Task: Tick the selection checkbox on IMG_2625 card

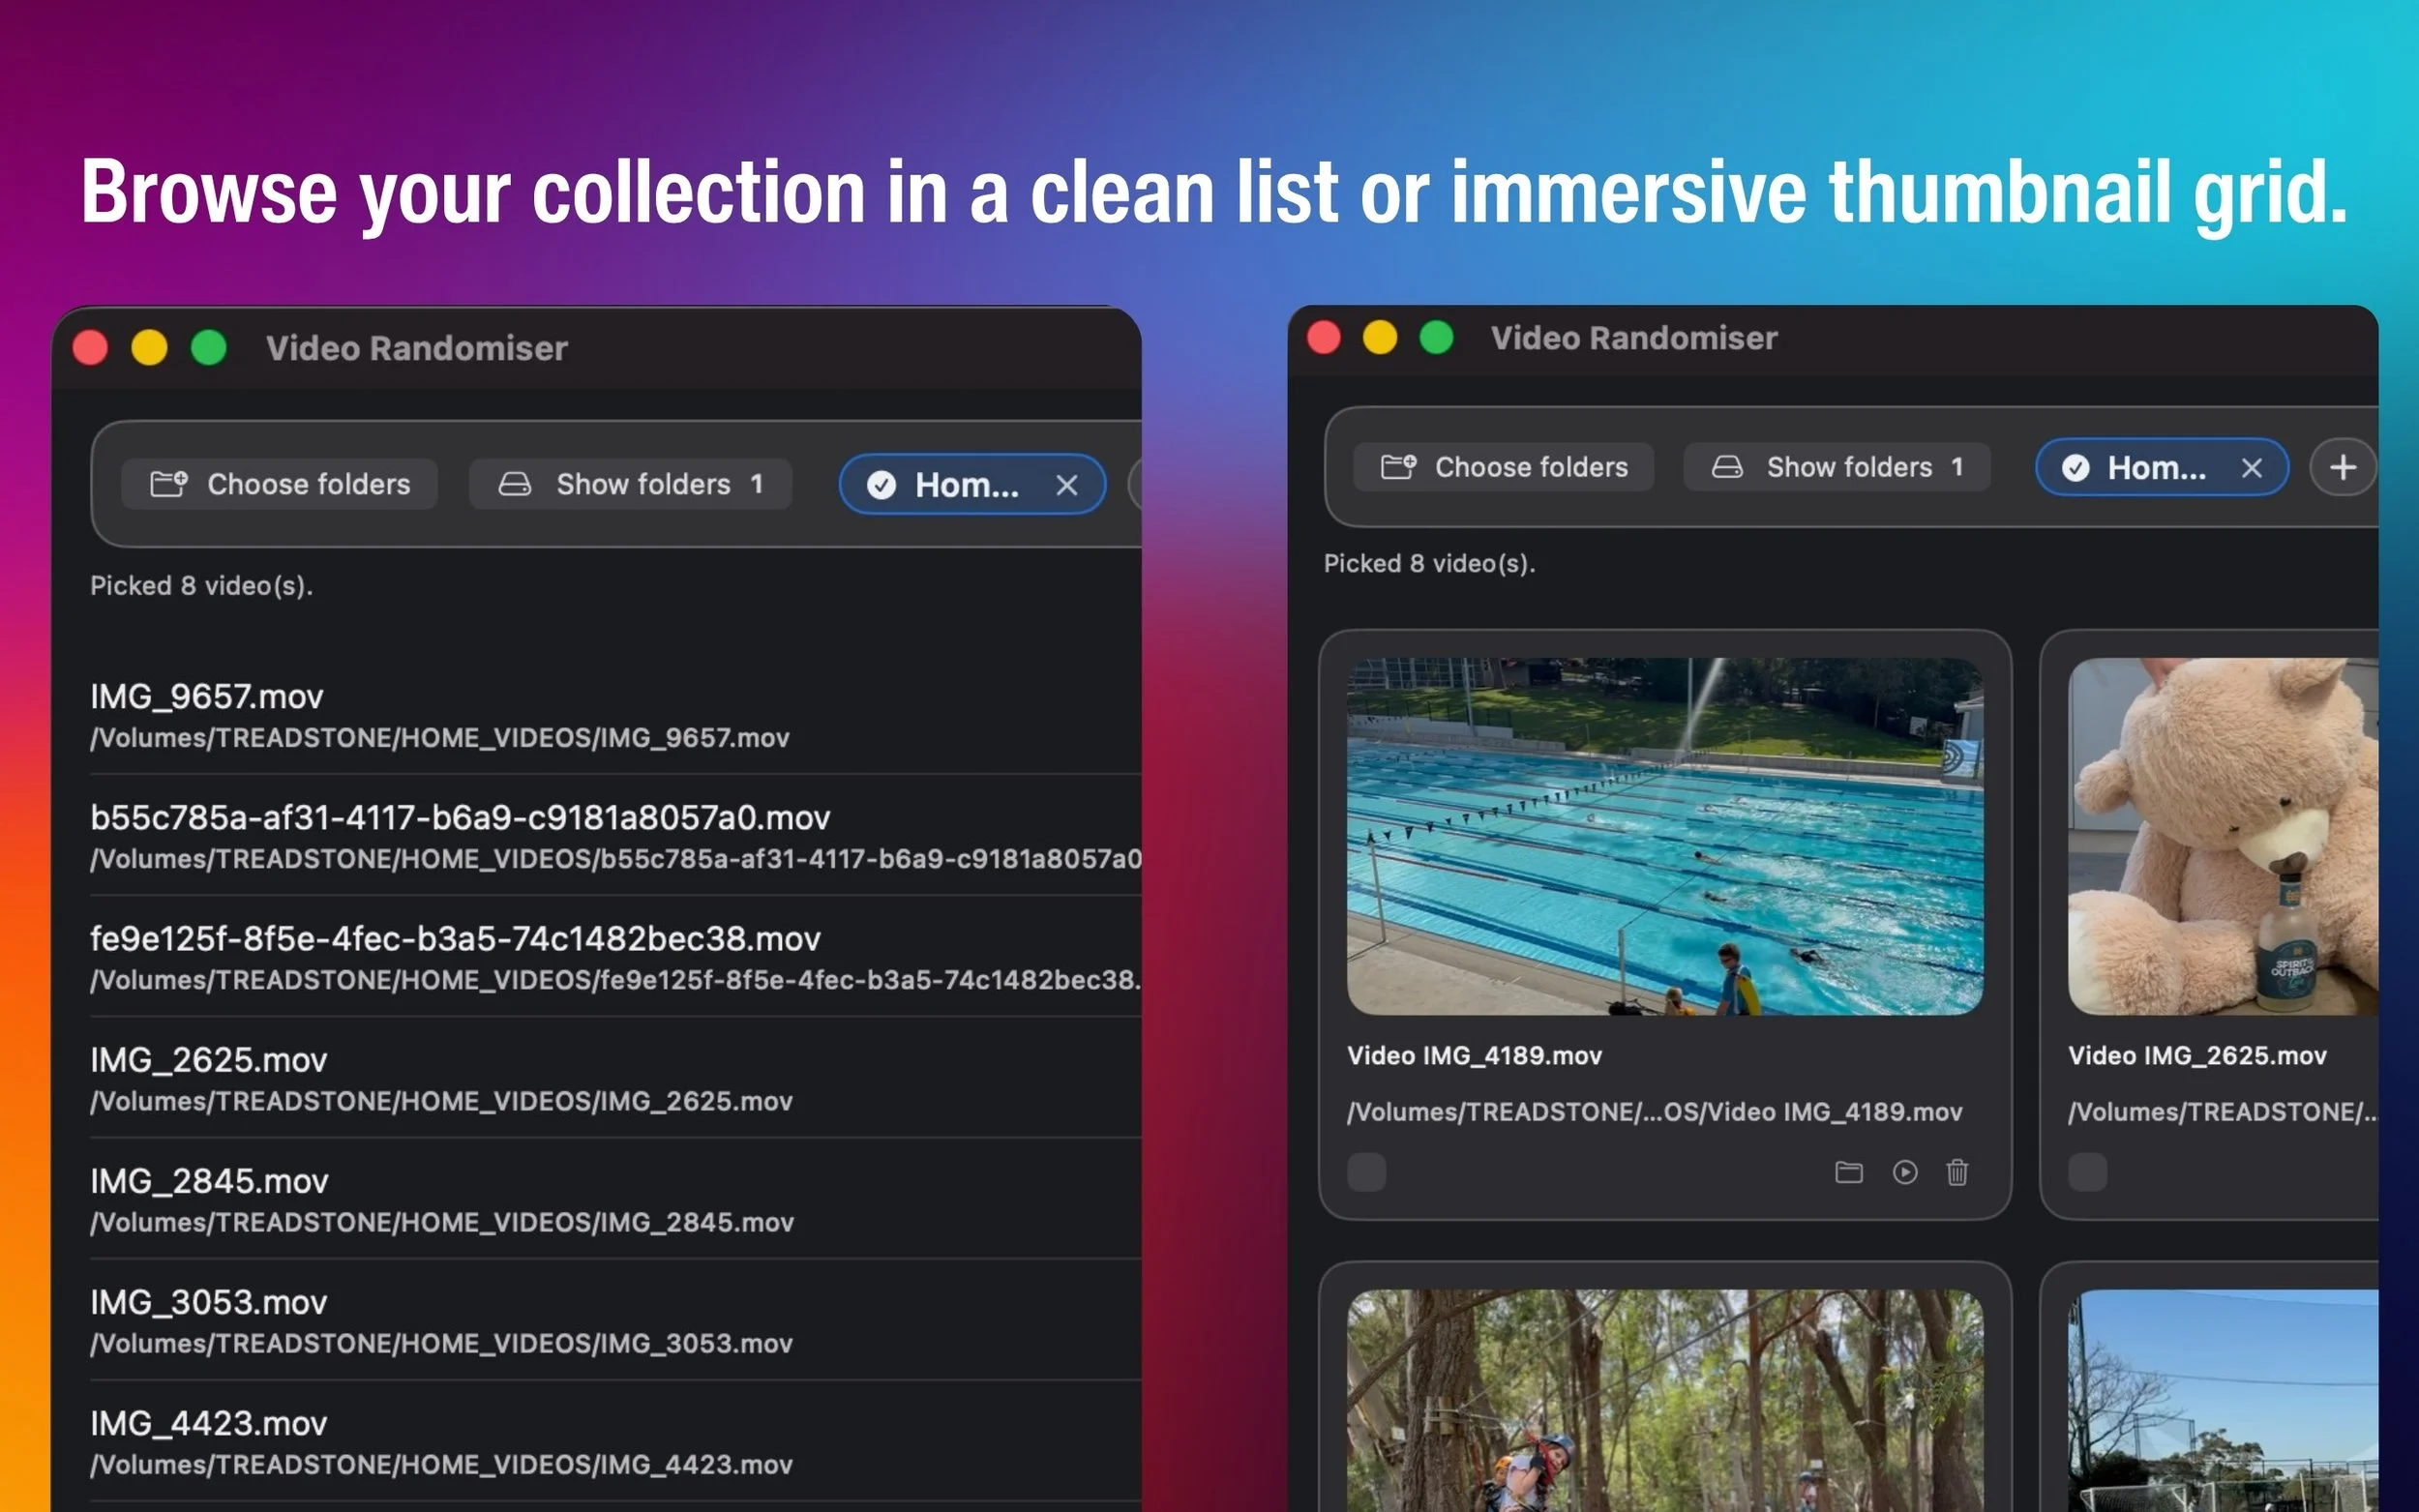Action: coord(2087,1172)
